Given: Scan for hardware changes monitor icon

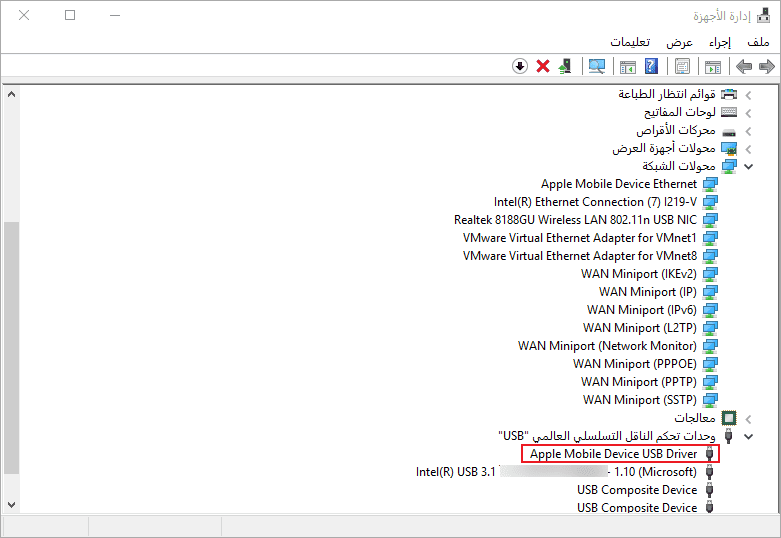Looking at the screenshot, I should 597,66.
